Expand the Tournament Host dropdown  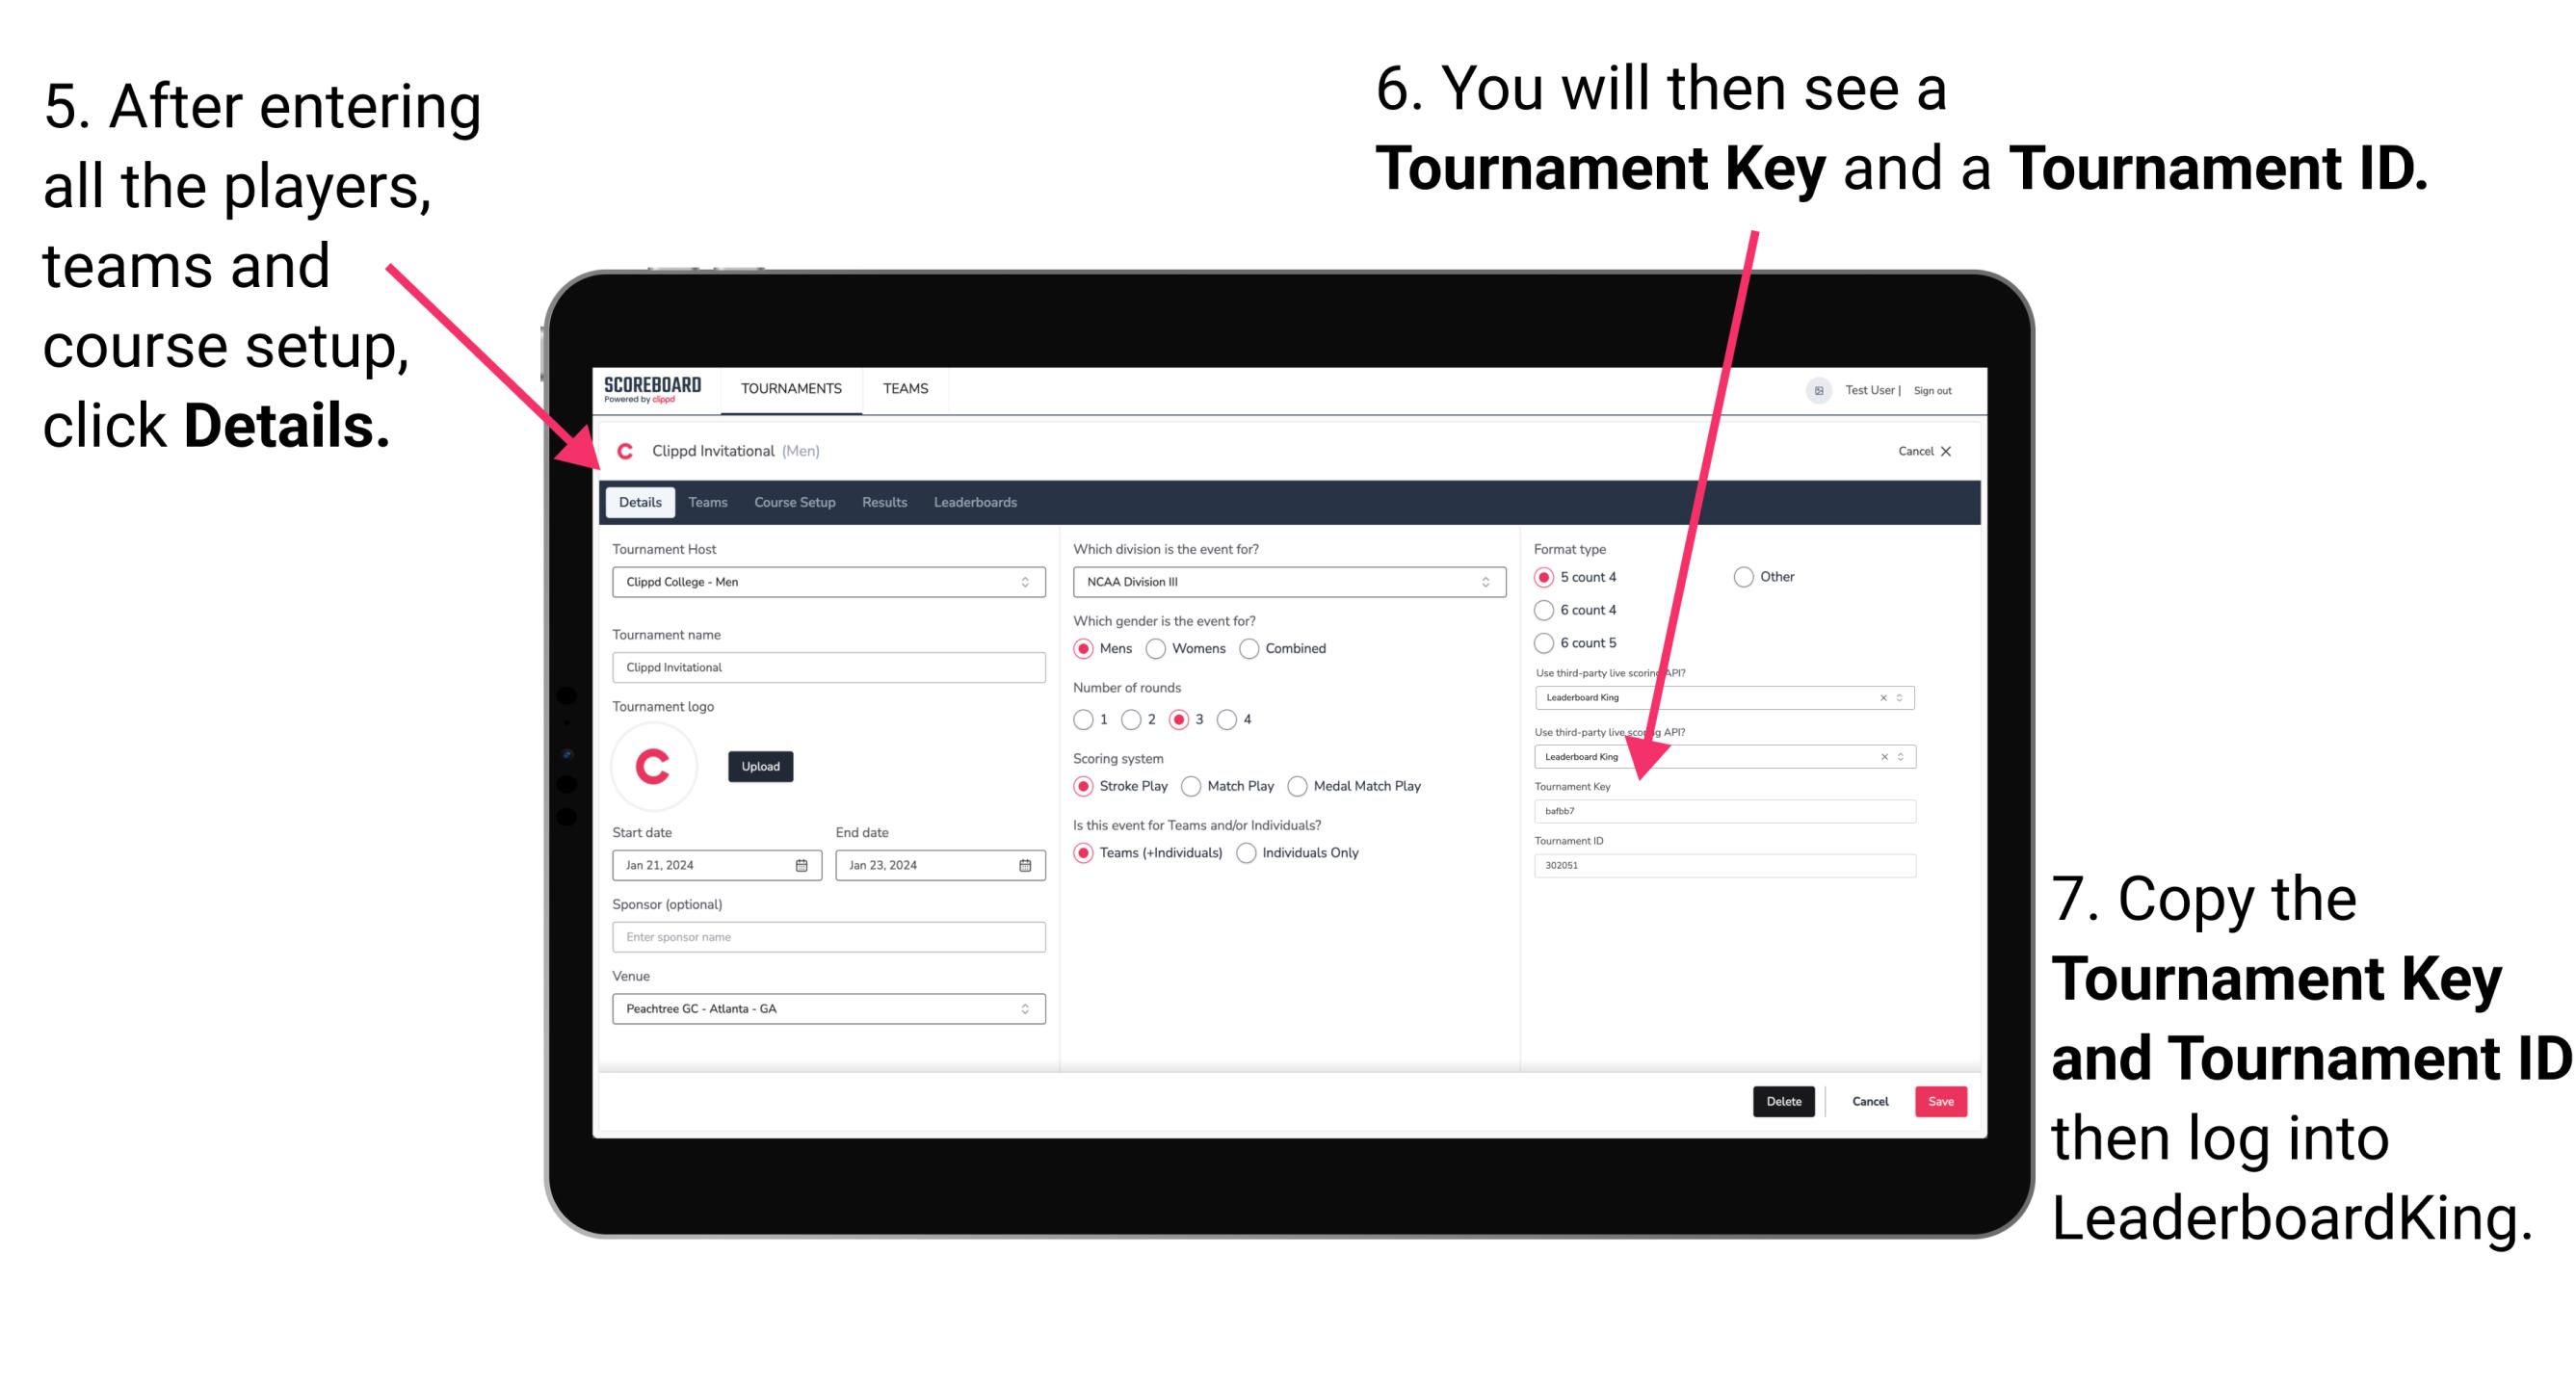(x=1024, y=581)
